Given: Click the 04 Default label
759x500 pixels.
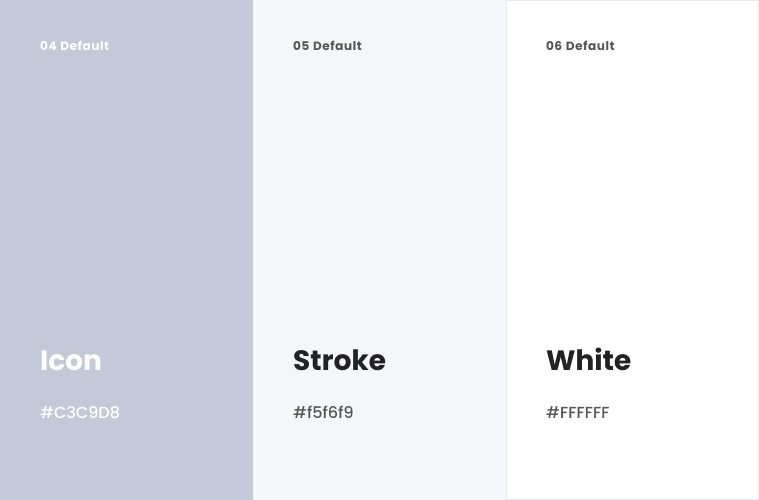Looking at the screenshot, I should pyautogui.click(x=75, y=45).
